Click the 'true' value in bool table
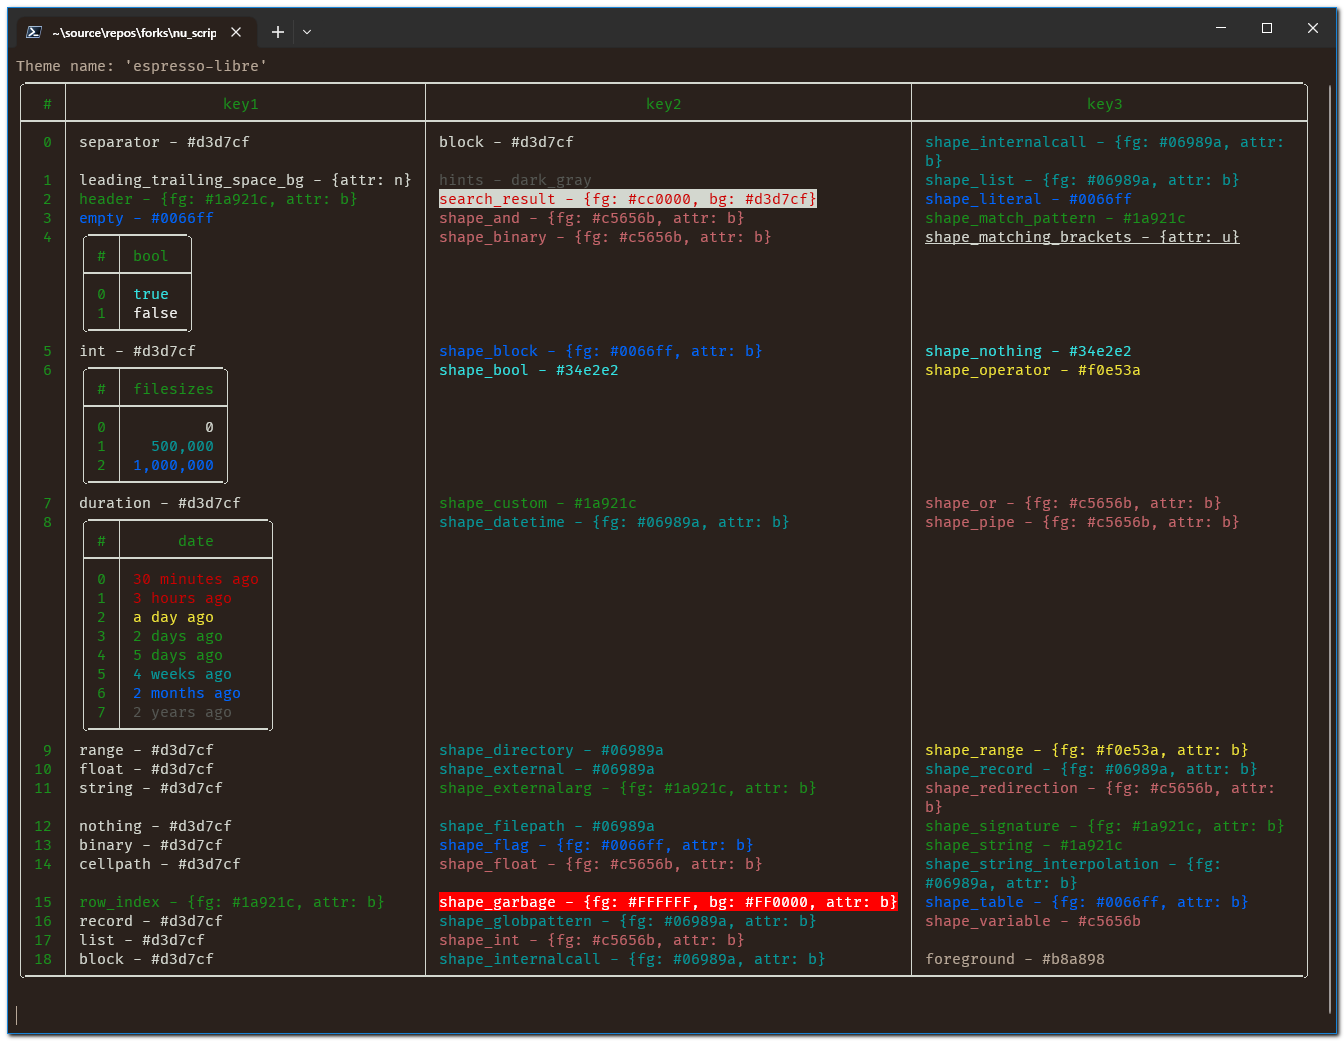 pyautogui.click(x=151, y=294)
